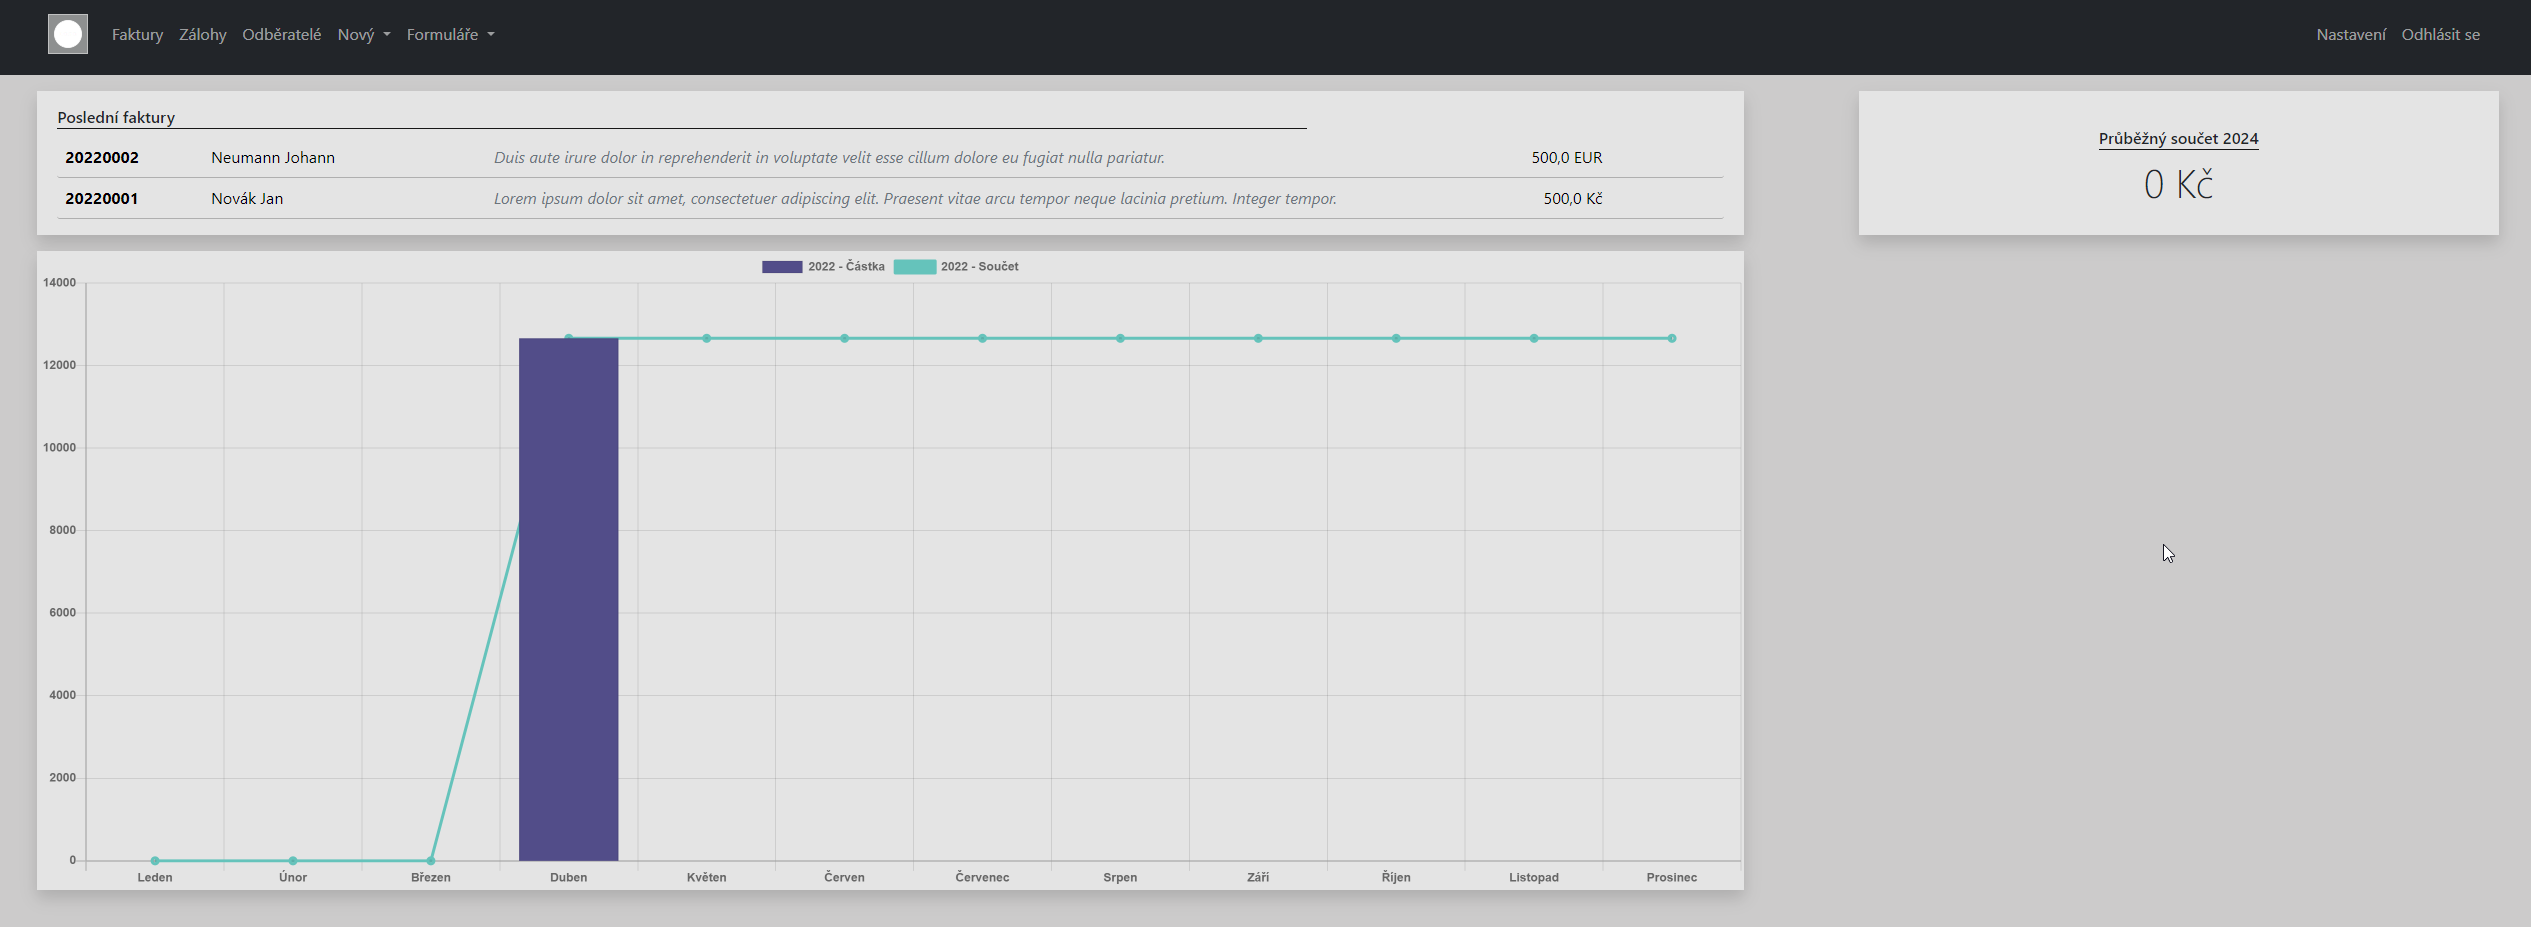Click the Listopad axis label
Screen dimensions: 2531x927
(1533, 877)
